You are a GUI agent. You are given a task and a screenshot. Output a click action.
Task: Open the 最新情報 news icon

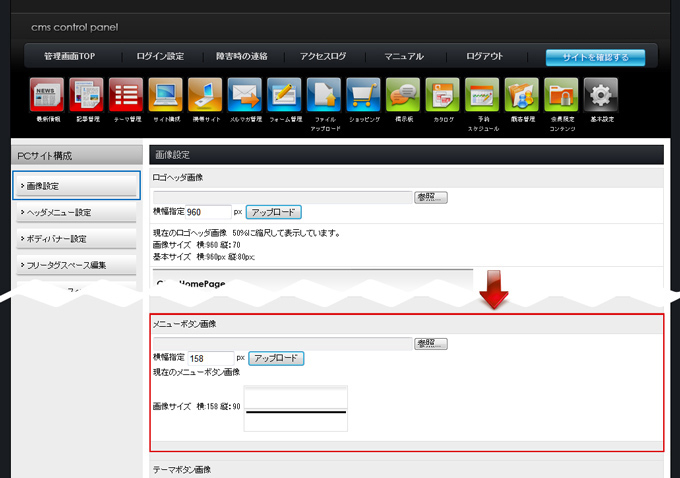click(x=47, y=96)
